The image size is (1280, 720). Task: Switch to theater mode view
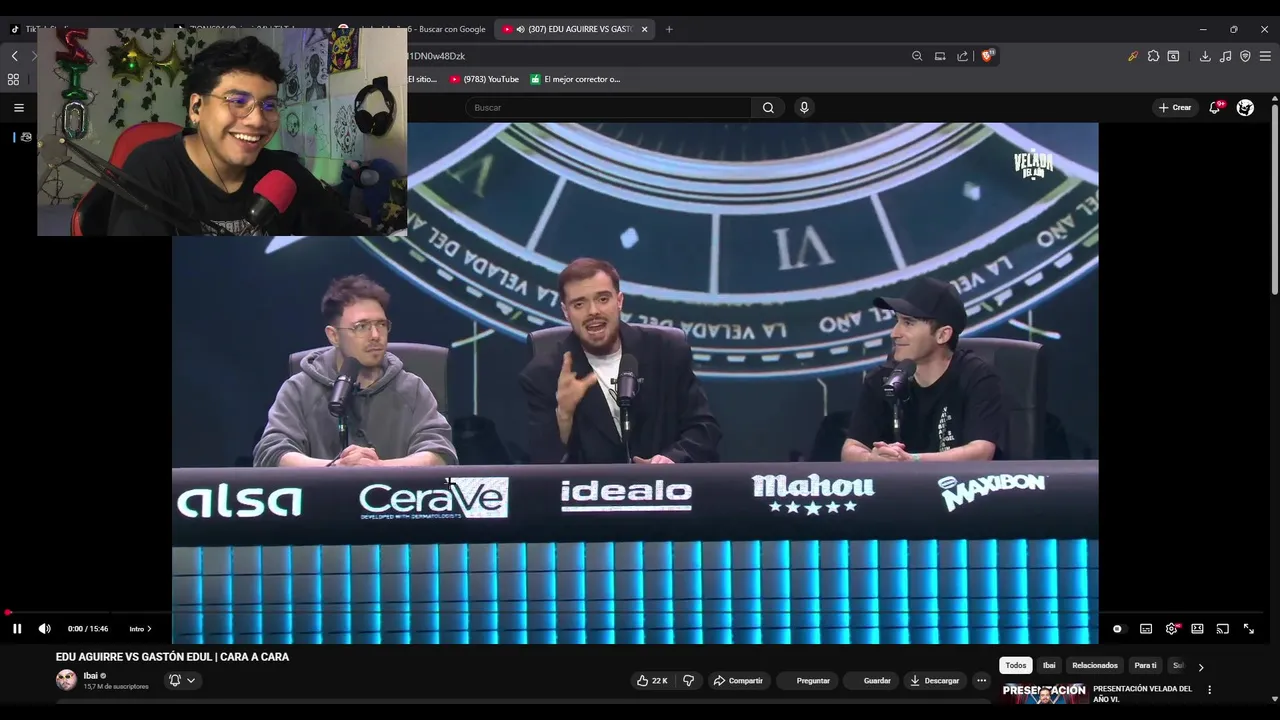pyautogui.click(x=1197, y=629)
